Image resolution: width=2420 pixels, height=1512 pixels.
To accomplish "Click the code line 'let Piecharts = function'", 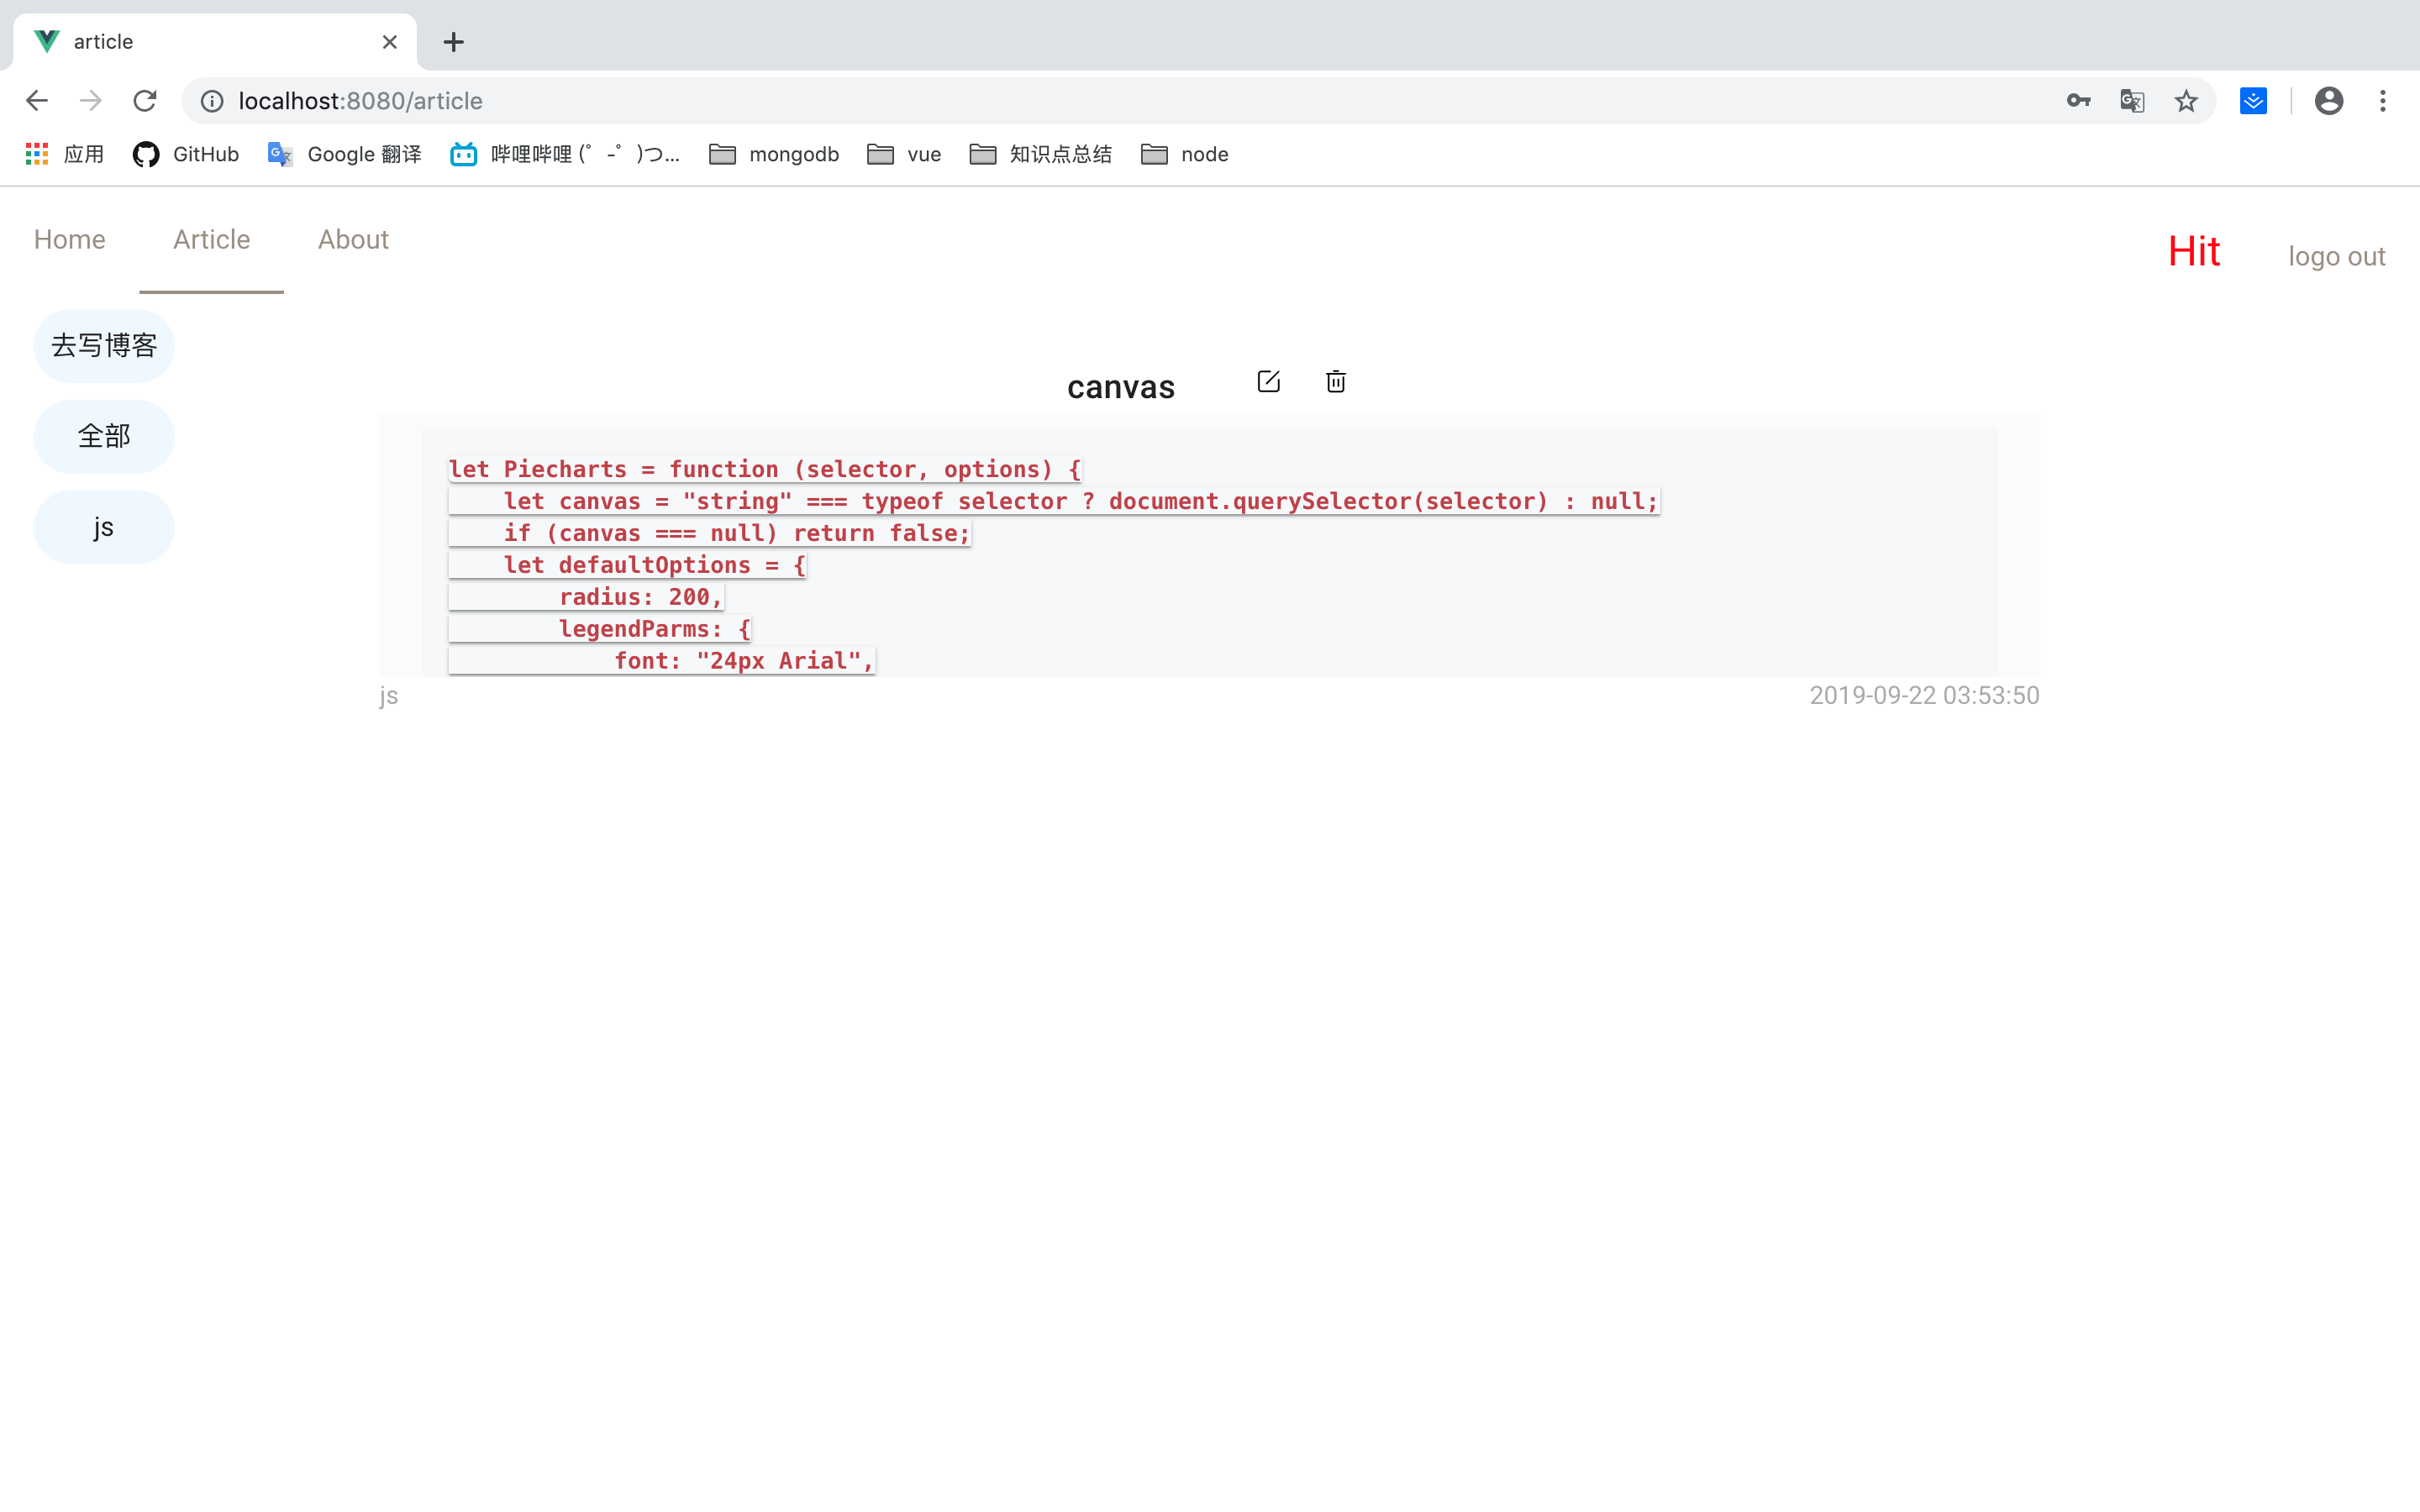I will click(x=765, y=469).
